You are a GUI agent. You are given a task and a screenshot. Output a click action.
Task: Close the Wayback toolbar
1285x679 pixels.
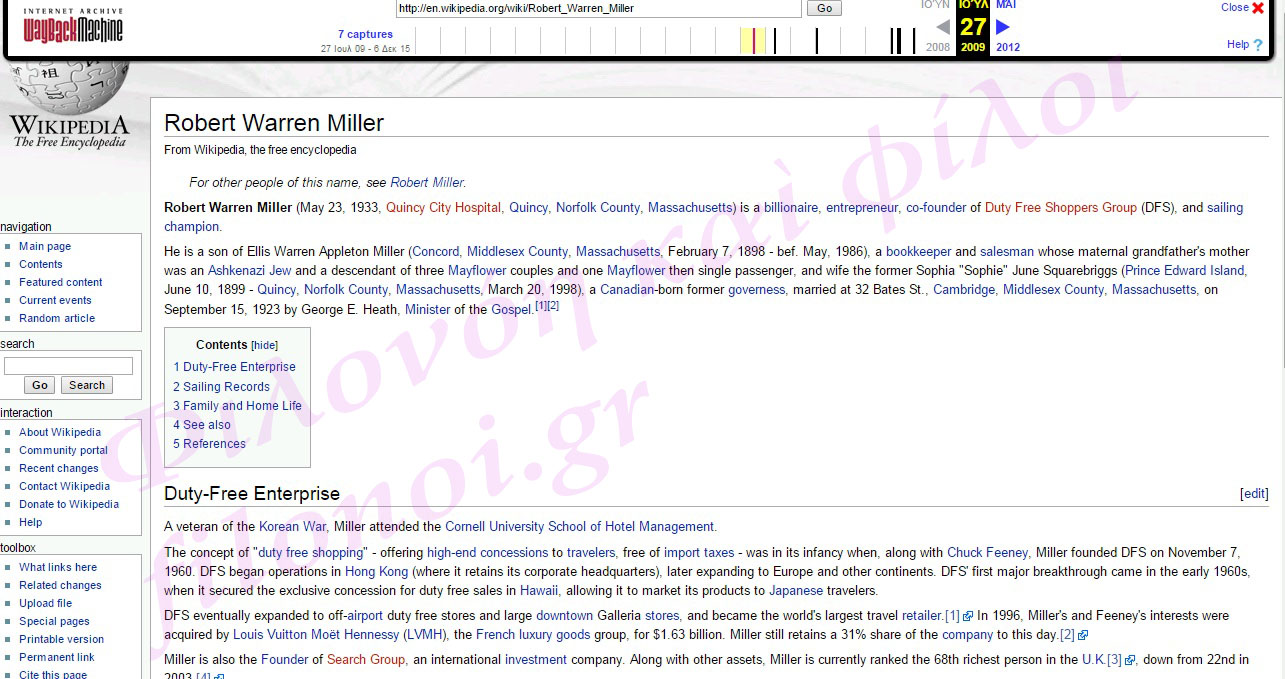coord(1242,7)
